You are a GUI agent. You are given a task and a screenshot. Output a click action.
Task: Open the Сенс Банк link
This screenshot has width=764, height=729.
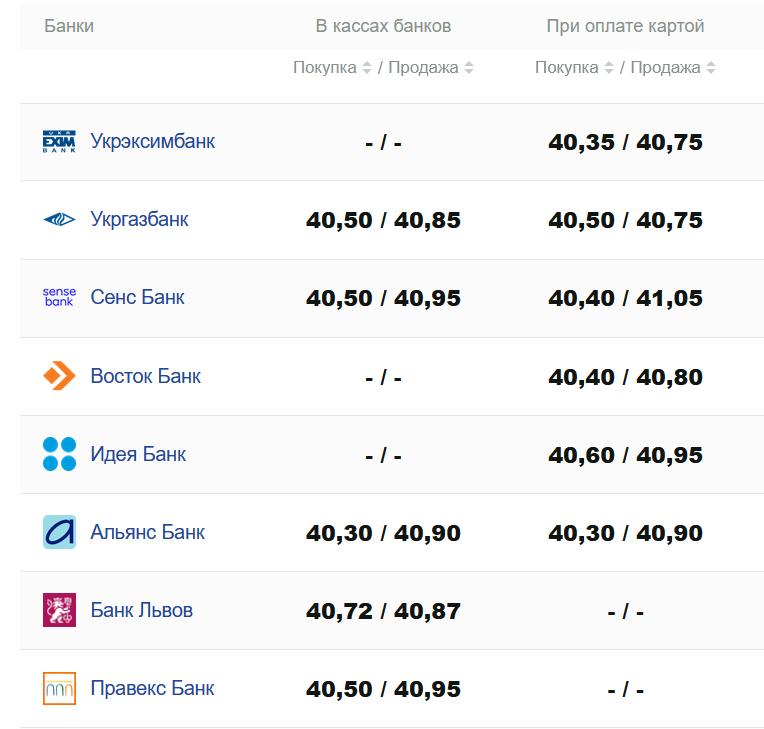click(x=137, y=297)
